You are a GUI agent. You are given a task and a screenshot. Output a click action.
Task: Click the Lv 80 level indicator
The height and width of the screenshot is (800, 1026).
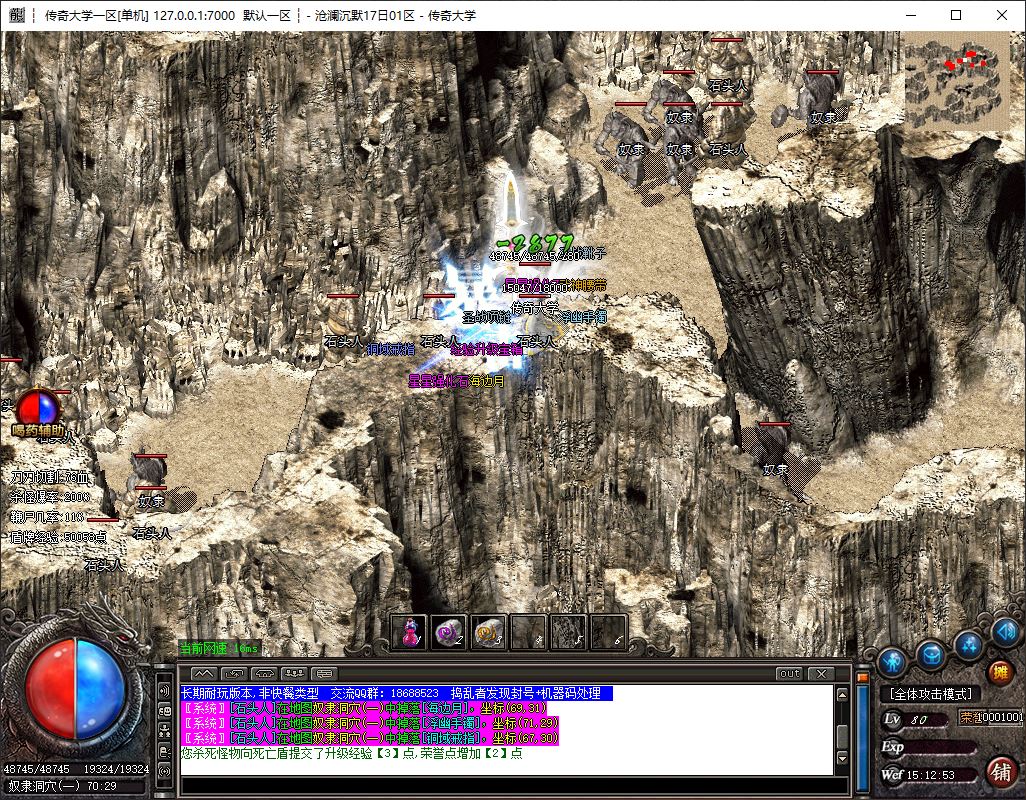(913, 720)
